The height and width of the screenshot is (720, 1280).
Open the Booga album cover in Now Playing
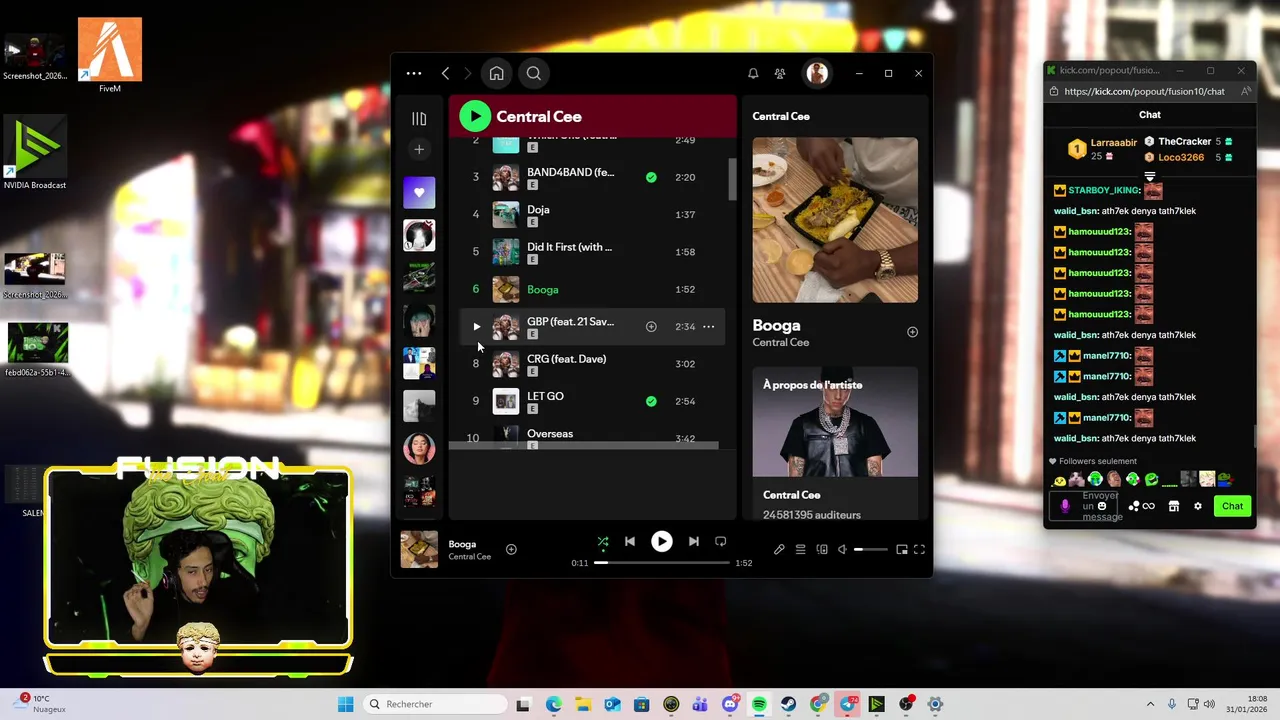click(x=835, y=220)
